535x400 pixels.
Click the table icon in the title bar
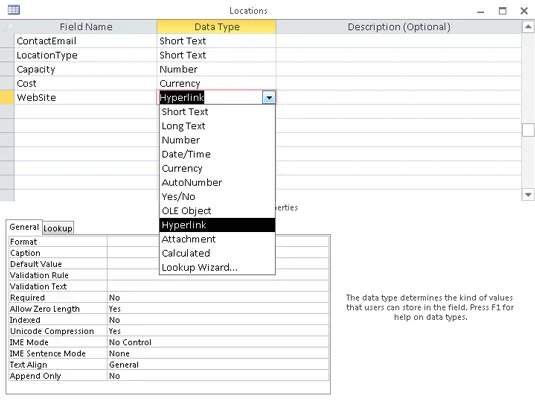pyautogui.click(x=14, y=10)
